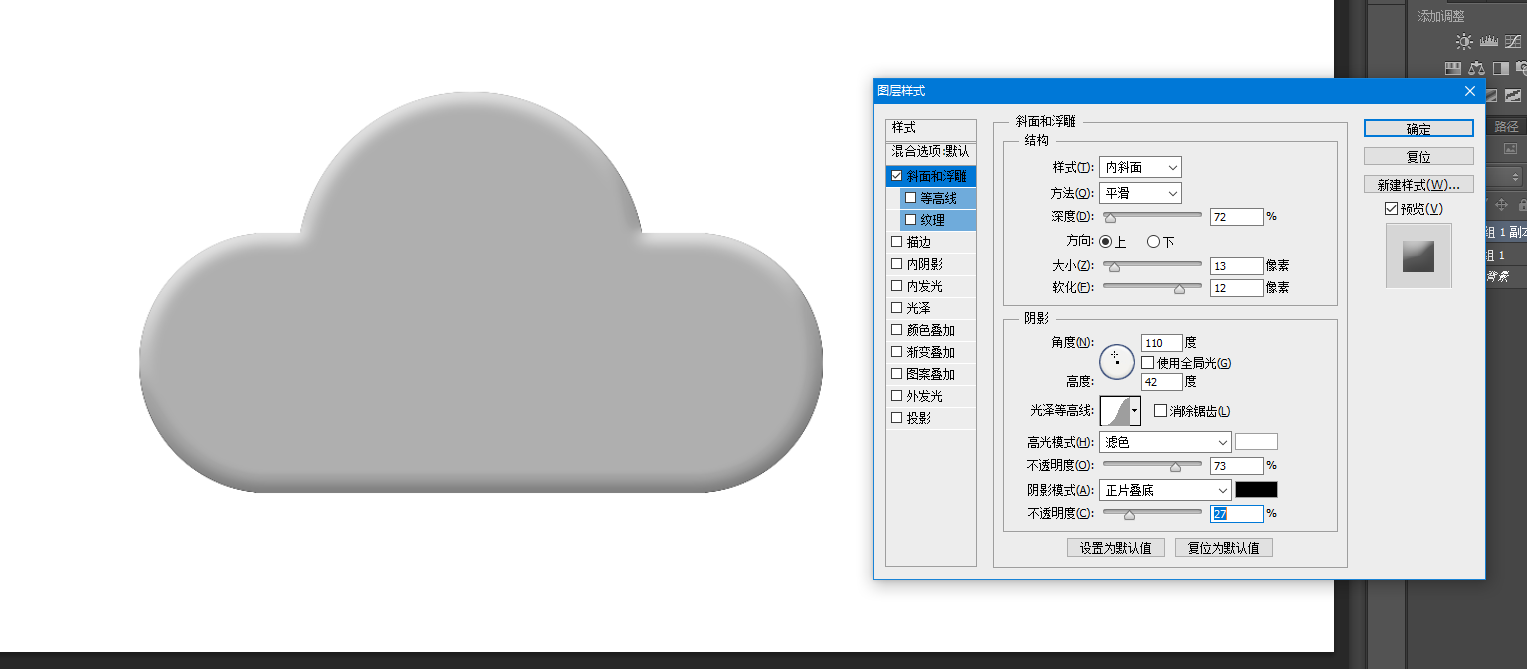Screen dimensions: 1527x669
Task: Open the 方法 dropdown showing 平滑
Action: point(1140,193)
